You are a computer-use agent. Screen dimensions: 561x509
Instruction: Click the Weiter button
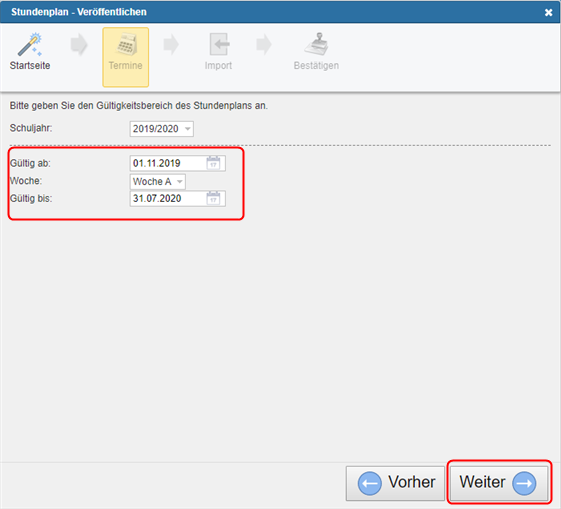point(499,483)
